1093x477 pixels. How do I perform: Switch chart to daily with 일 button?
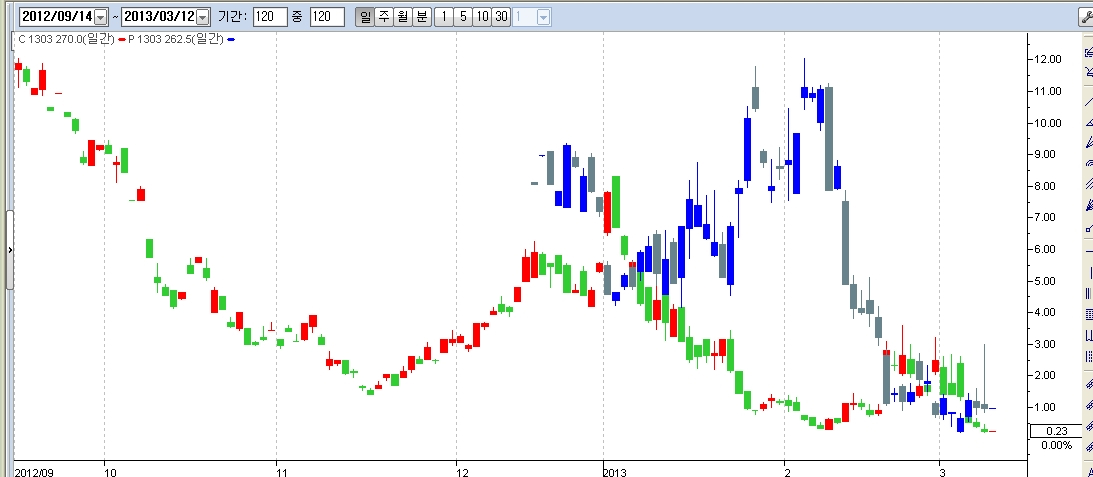coord(364,17)
